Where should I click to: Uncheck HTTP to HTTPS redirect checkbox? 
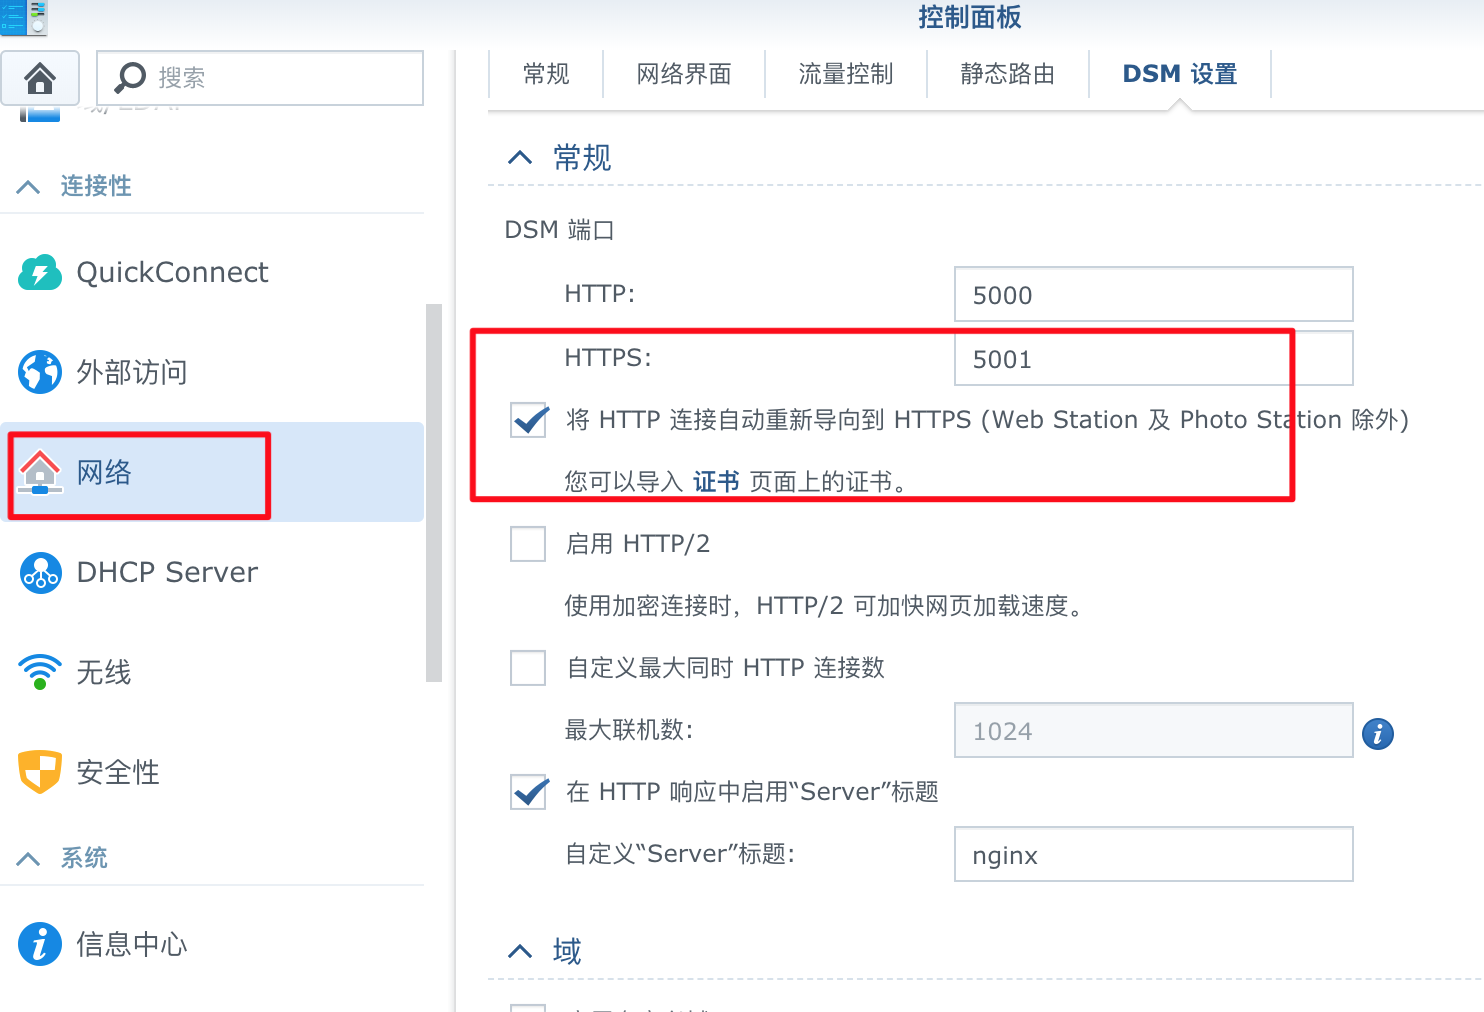(528, 420)
